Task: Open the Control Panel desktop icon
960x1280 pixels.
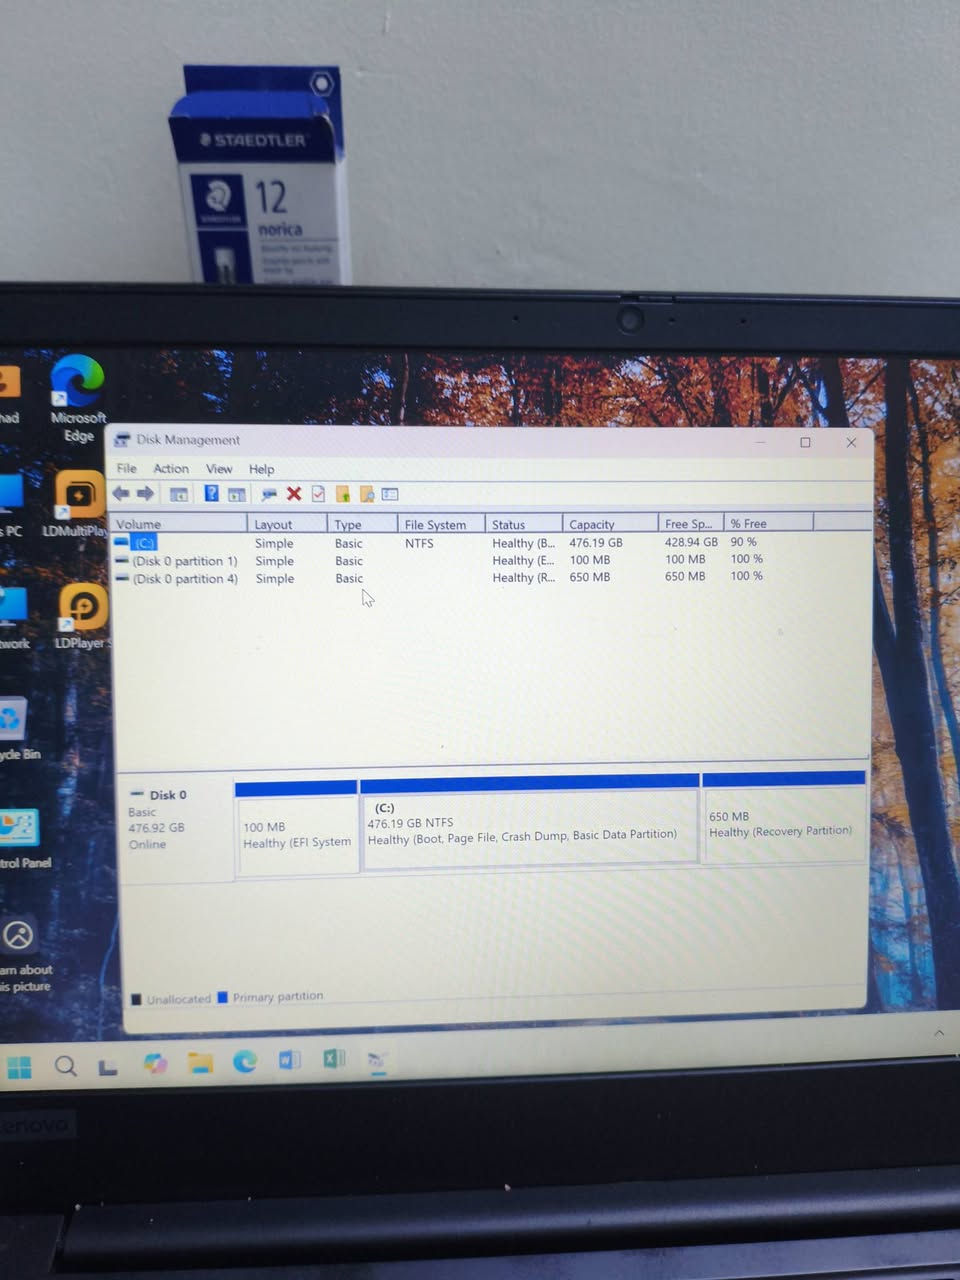Action: (20, 838)
